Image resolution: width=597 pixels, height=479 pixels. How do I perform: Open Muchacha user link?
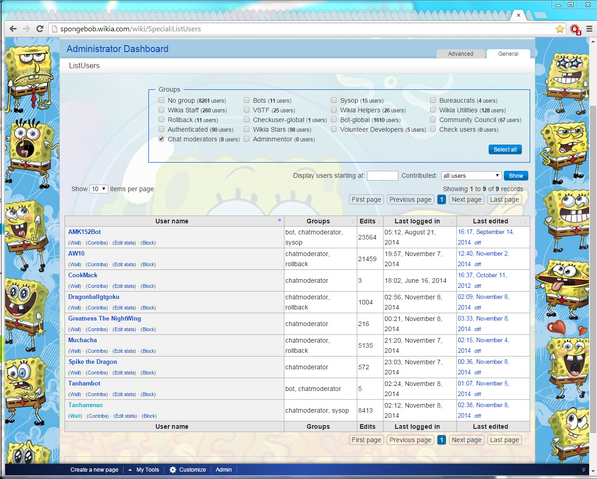83,340
